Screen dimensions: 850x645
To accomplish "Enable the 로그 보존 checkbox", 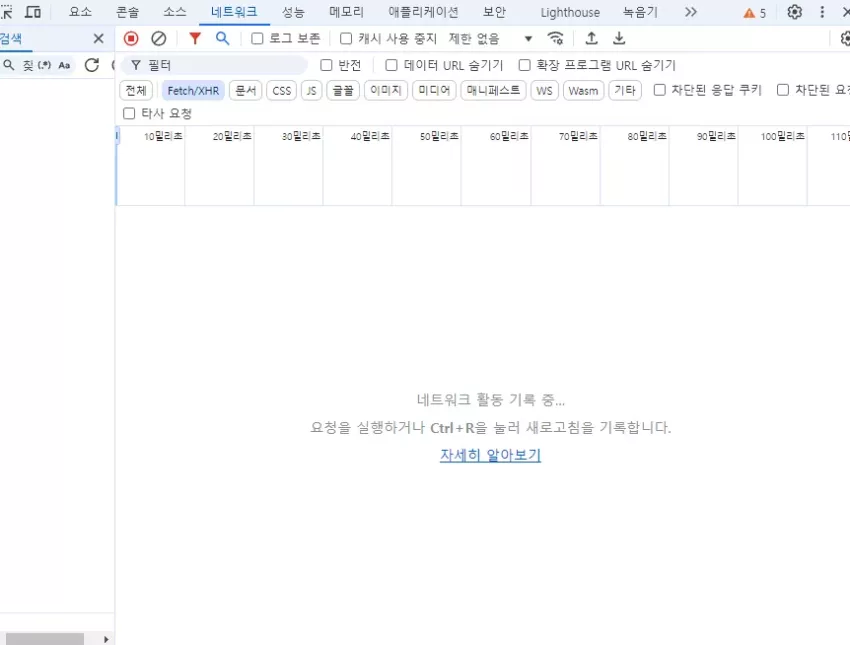I will tap(257, 38).
